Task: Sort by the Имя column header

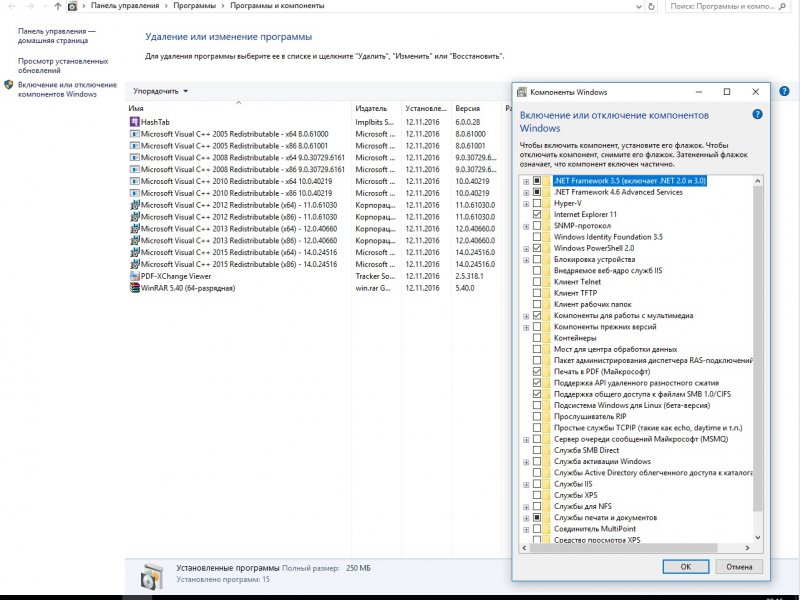Action: click(239, 108)
